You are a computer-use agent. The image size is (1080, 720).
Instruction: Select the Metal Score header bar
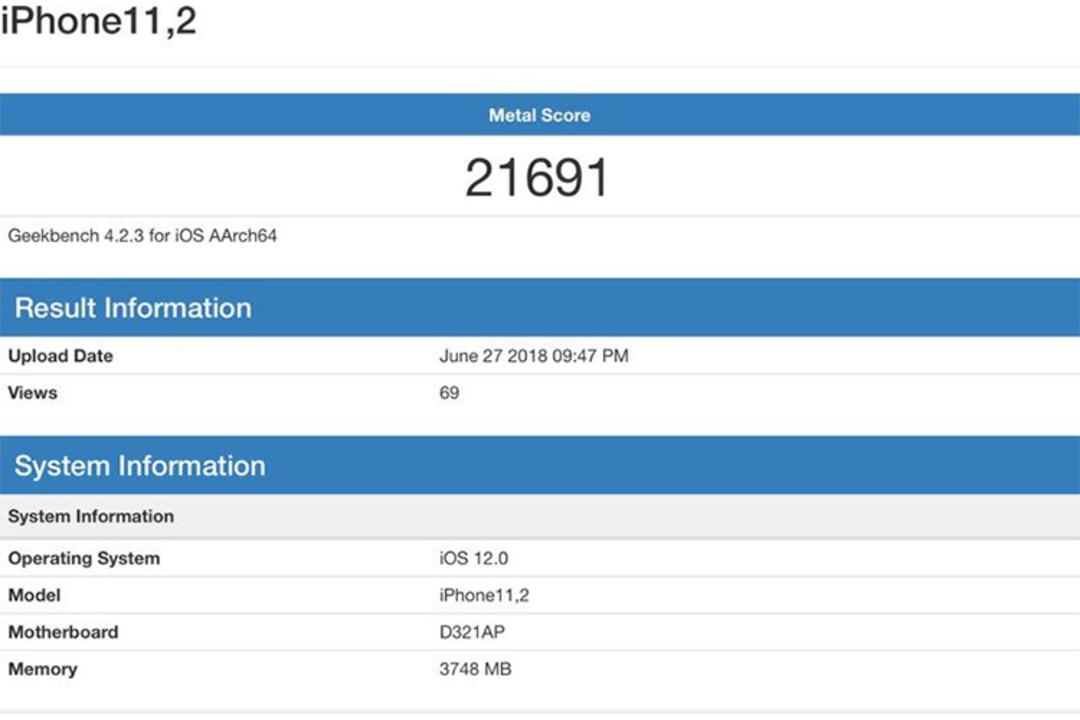(540, 114)
